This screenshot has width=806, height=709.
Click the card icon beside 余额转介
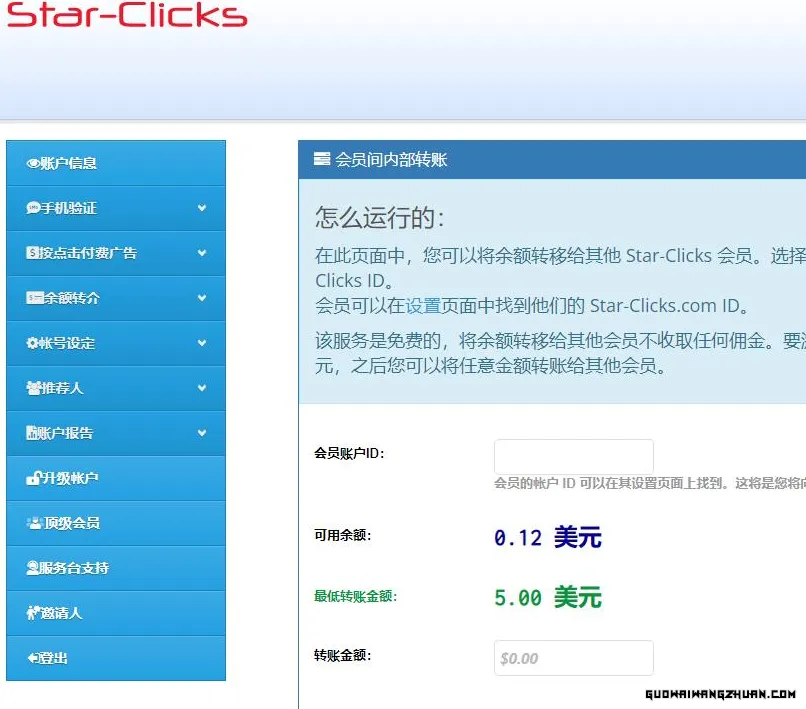(34, 298)
